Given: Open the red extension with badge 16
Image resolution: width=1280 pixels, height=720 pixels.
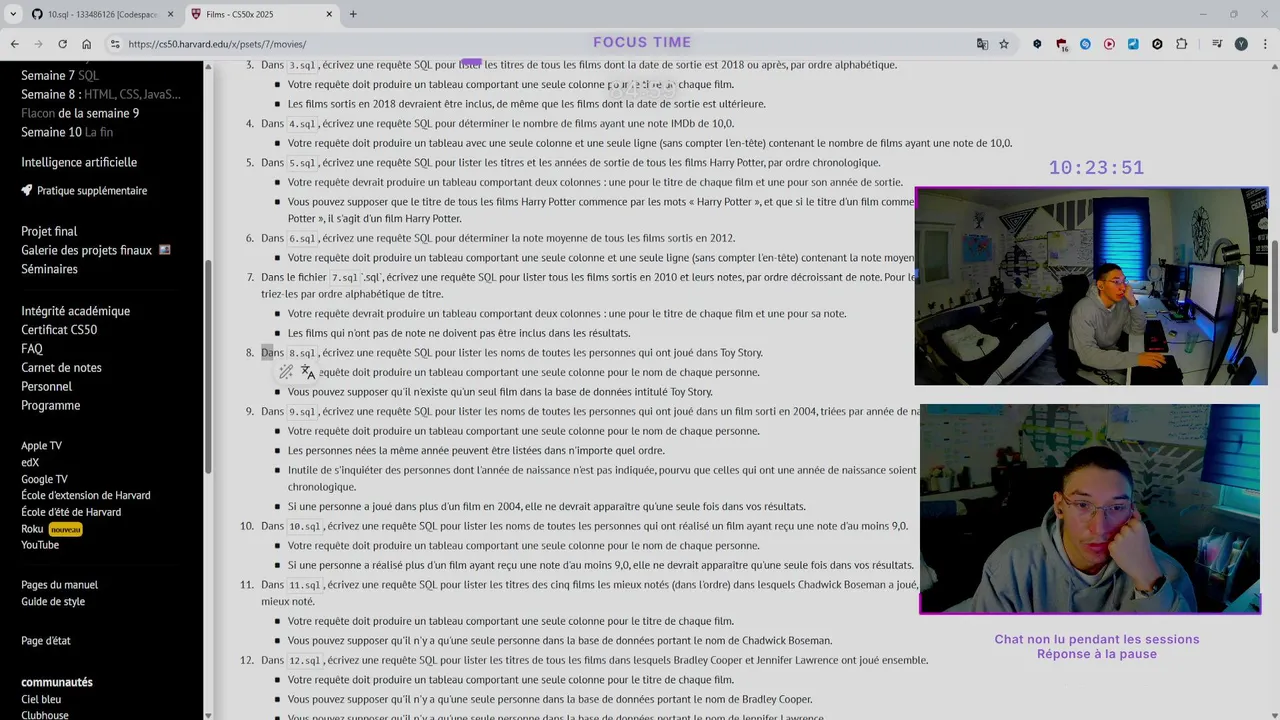Looking at the screenshot, I should coord(1061,44).
